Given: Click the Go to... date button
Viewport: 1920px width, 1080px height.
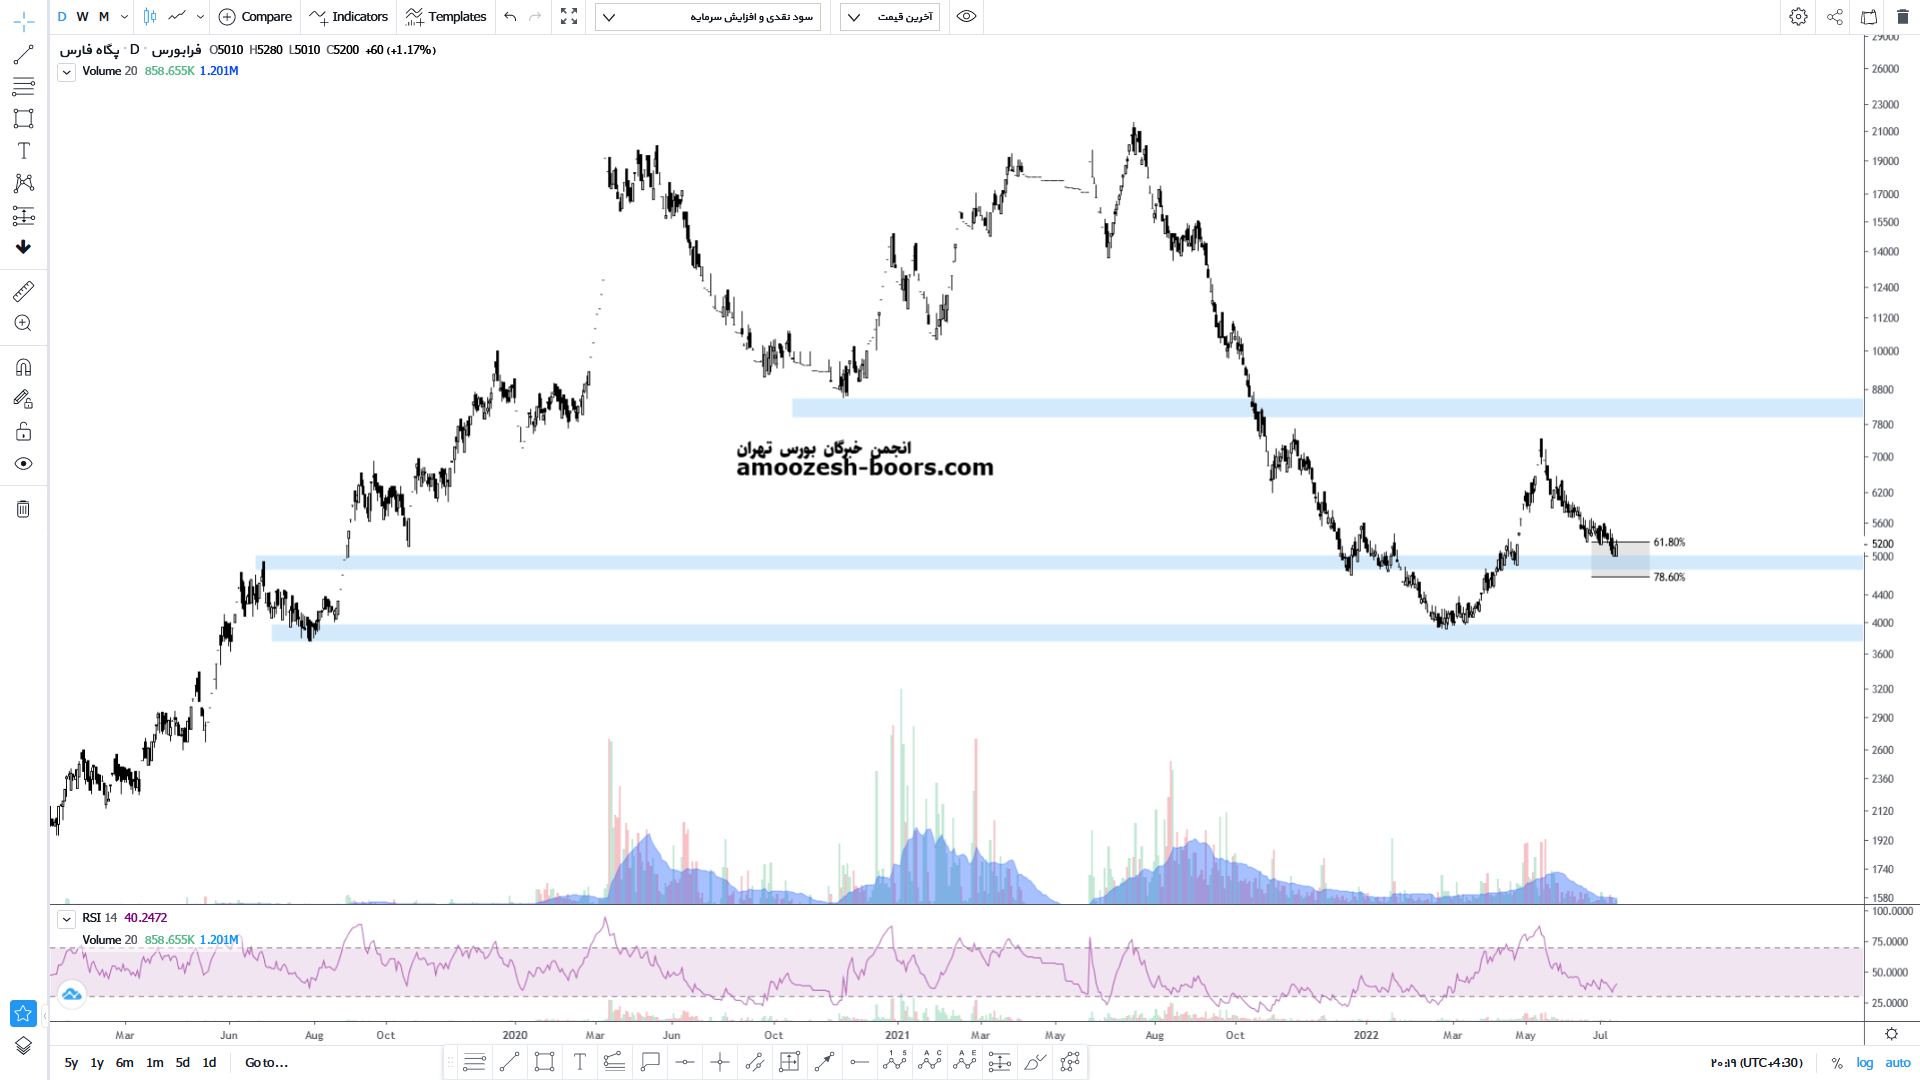Looking at the screenshot, I should 266,1063.
